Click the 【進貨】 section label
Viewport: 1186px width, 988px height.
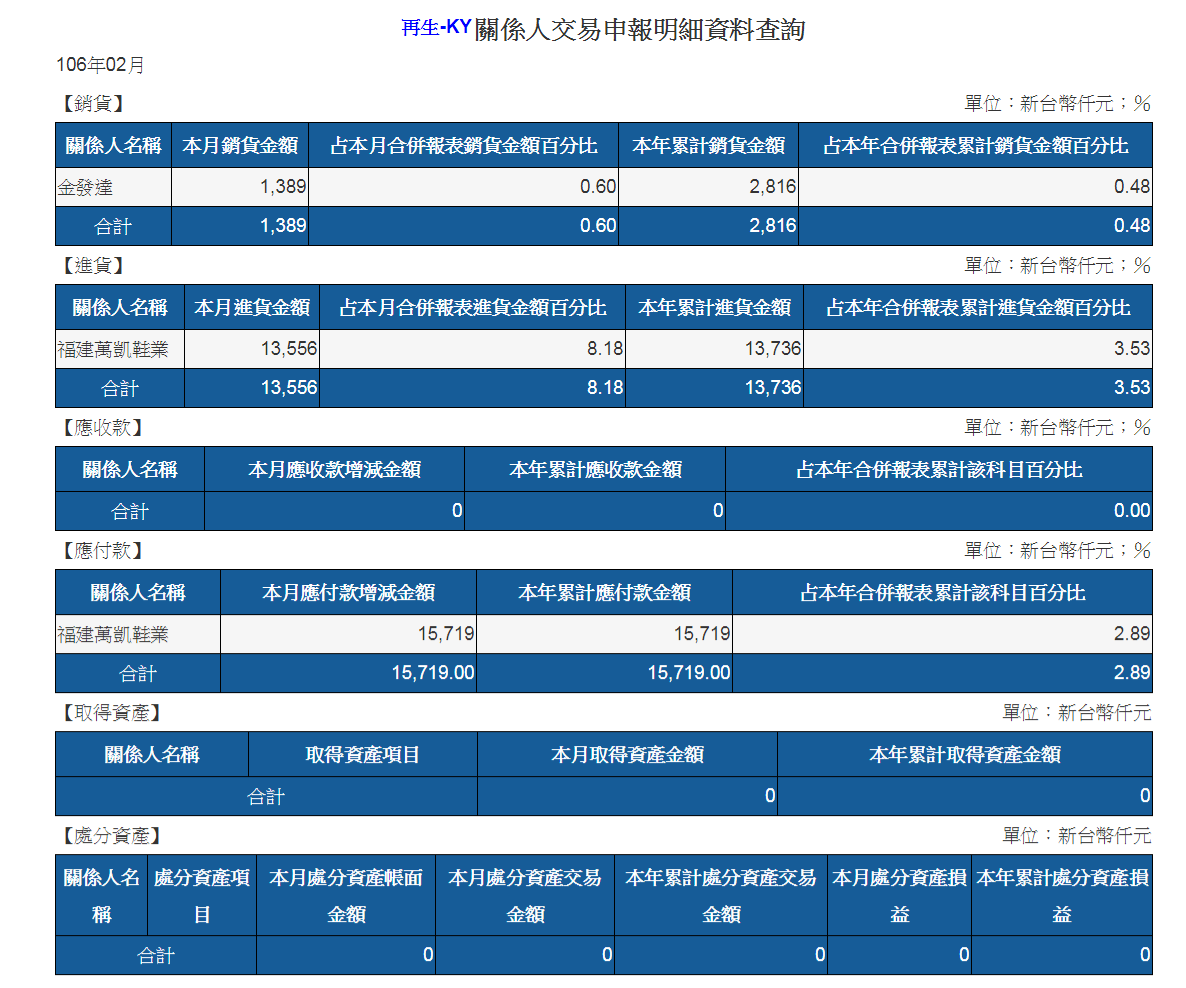[92, 266]
